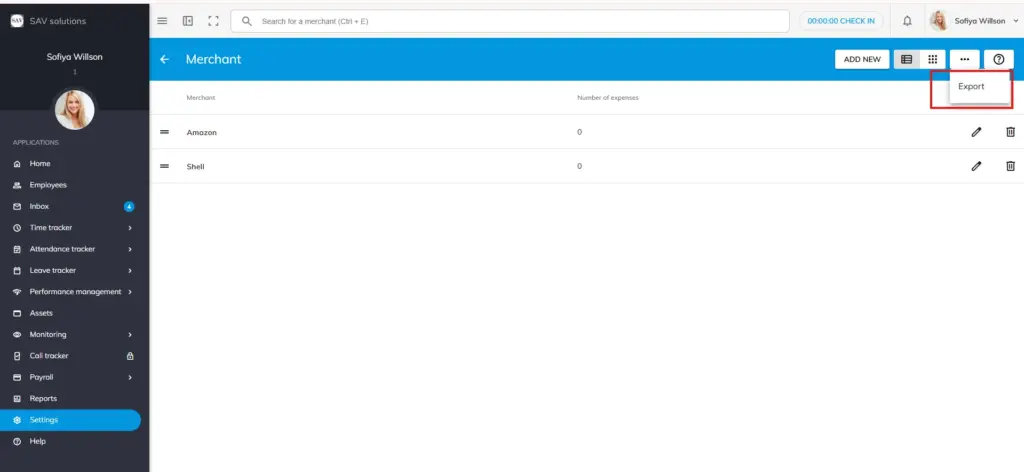Grab the Amazon row reorder handle
The height and width of the screenshot is (472, 1024).
point(165,132)
